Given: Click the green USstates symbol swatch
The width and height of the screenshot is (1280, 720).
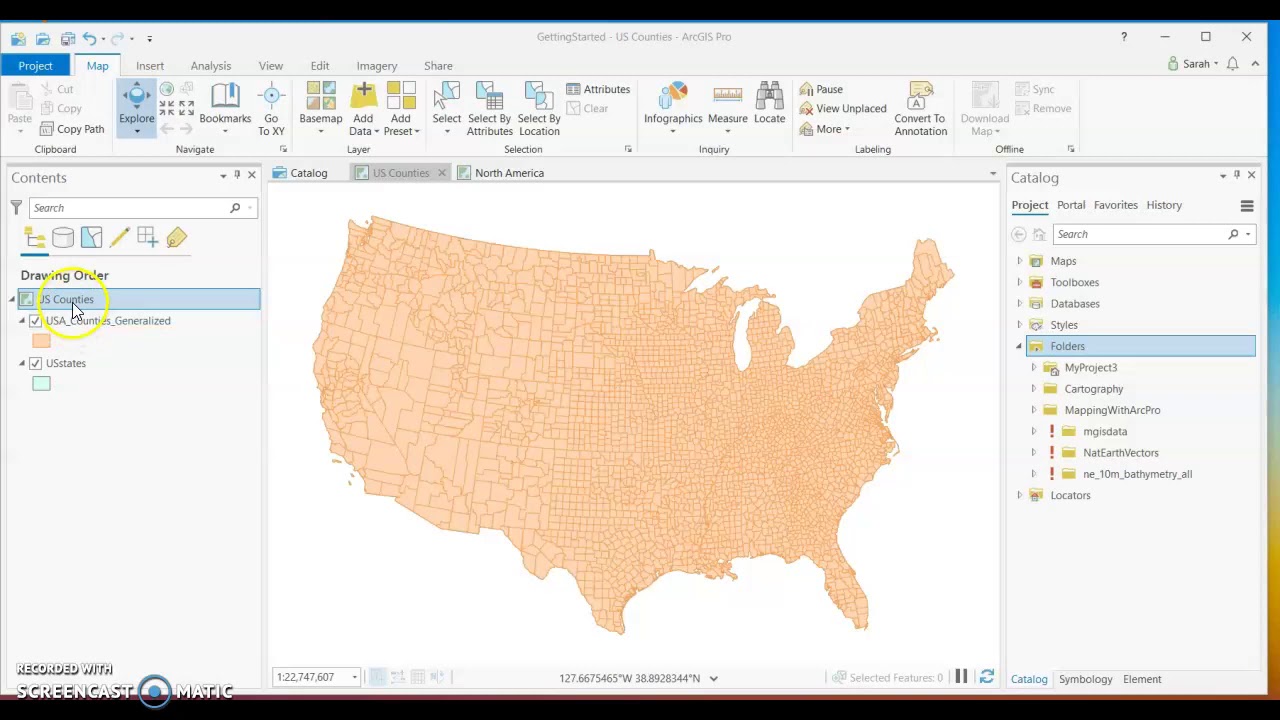Looking at the screenshot, I should [x=41, y=384].
